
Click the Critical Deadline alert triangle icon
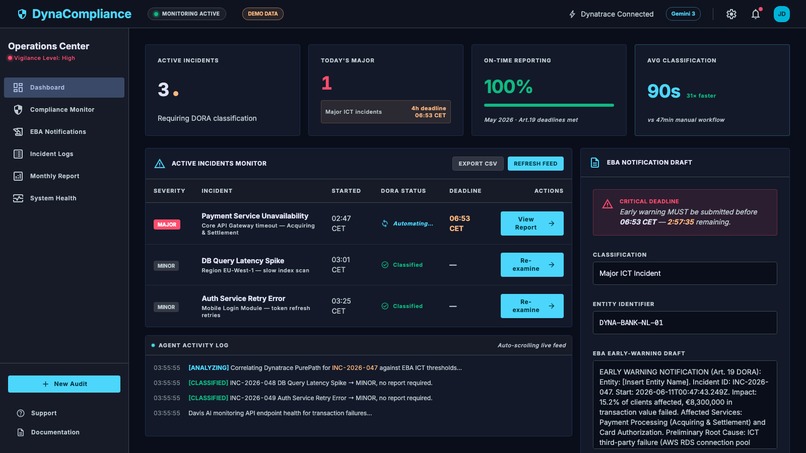coord(607,204)
